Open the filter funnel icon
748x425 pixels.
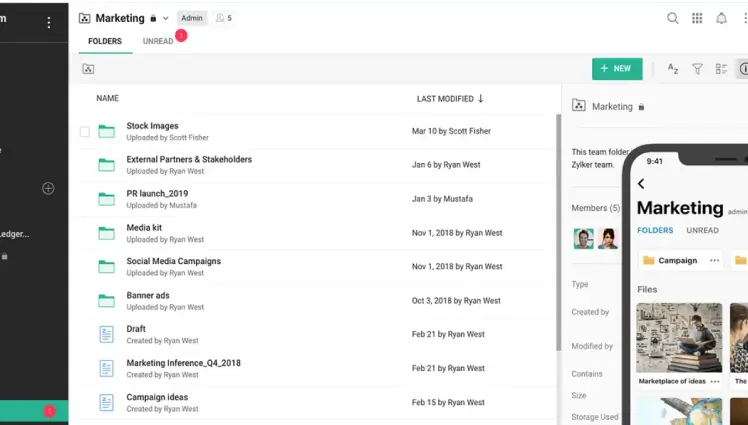[x=698, y=69]
